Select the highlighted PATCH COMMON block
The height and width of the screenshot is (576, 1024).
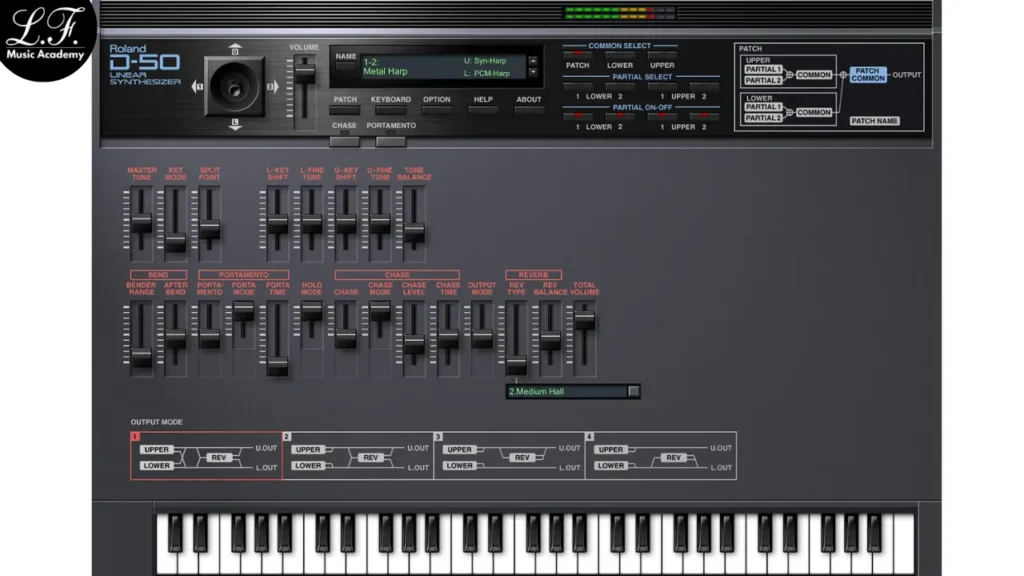868,75
